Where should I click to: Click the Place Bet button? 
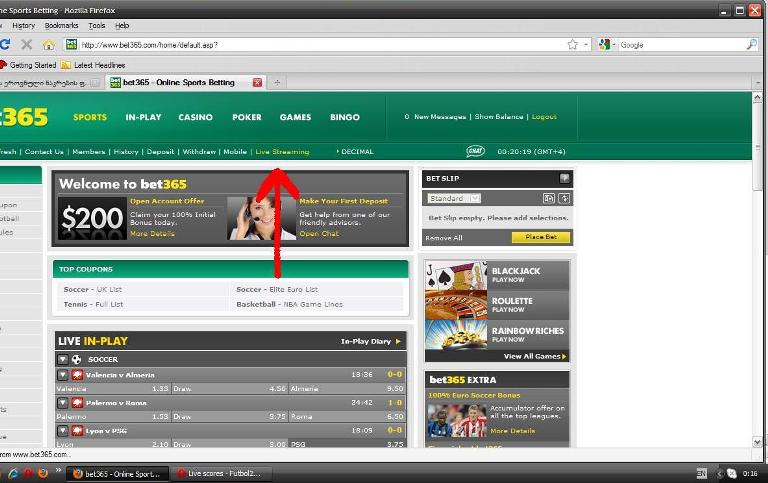tap(541, 237)
